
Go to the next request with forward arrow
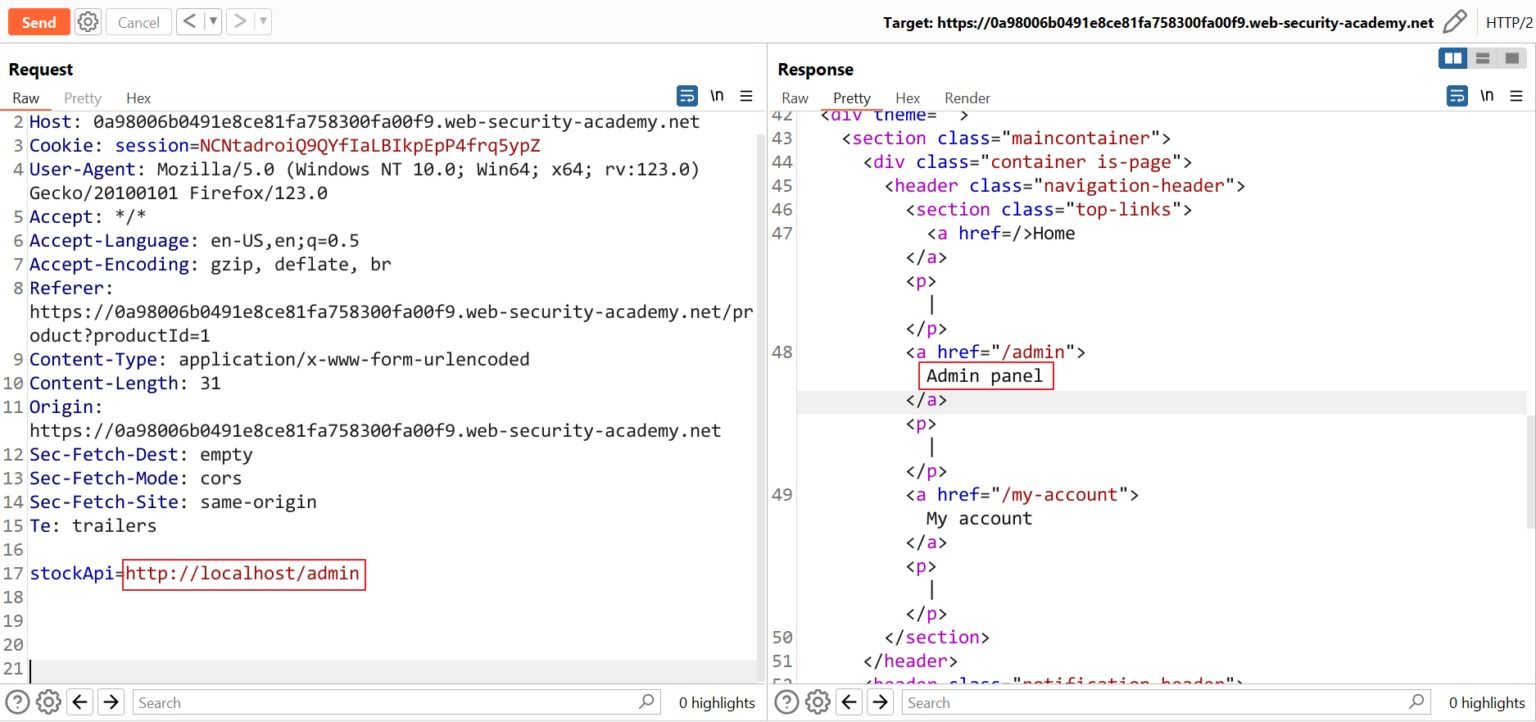(x=240, y=21)
